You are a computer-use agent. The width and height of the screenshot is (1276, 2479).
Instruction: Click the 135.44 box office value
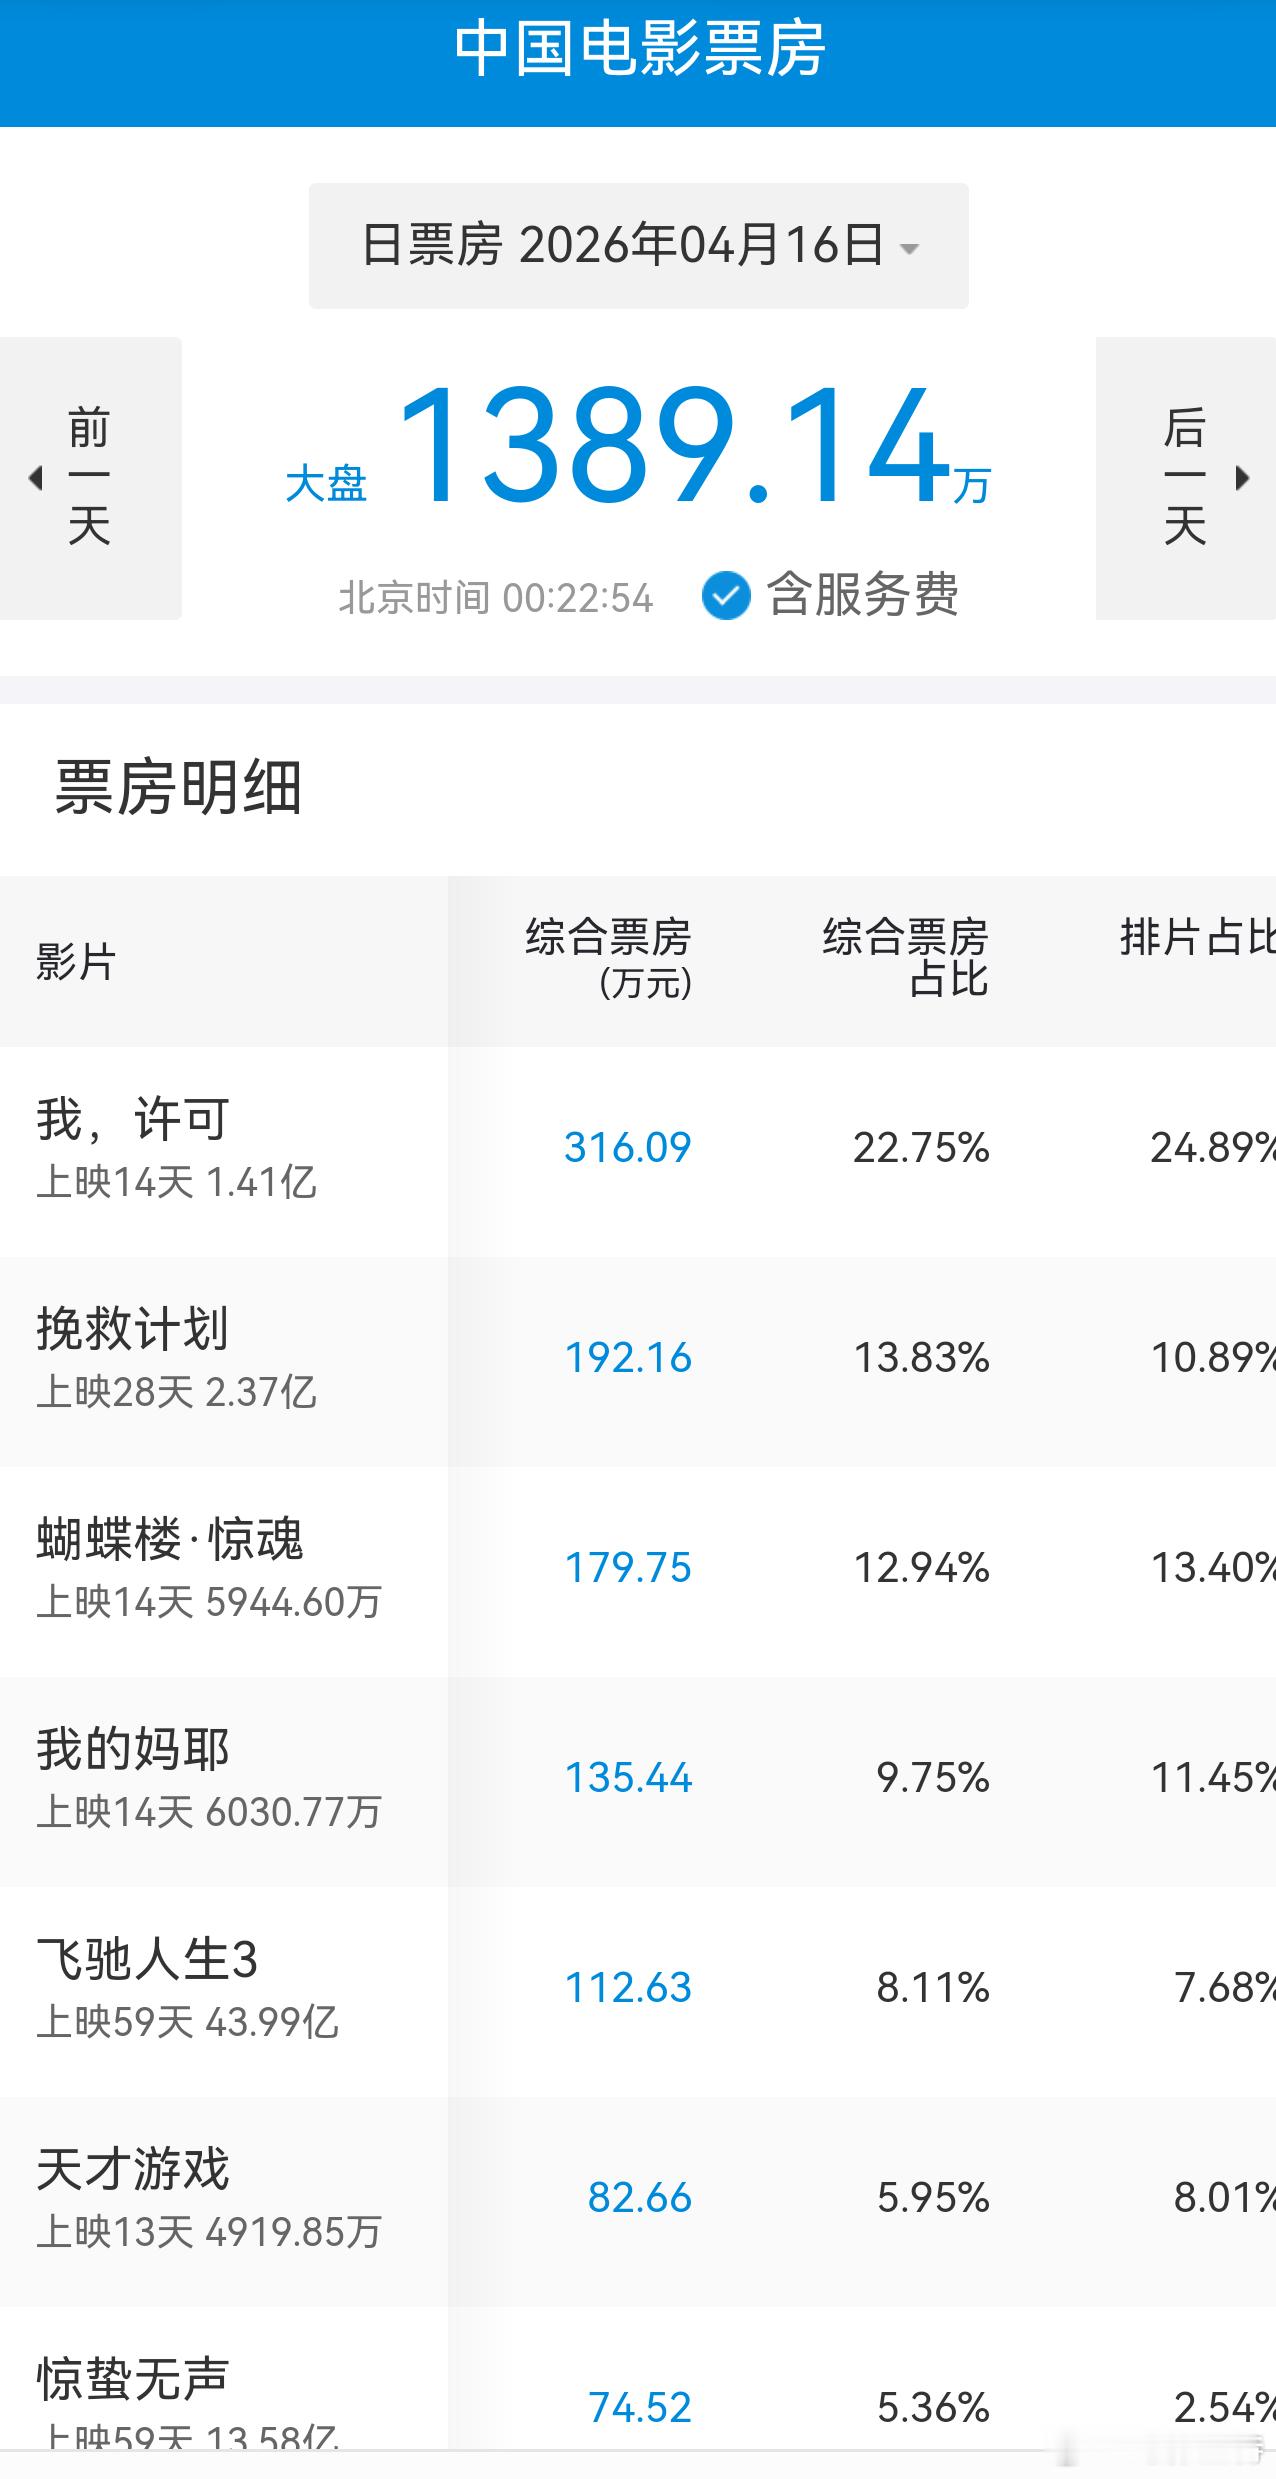click(628, 1778)
